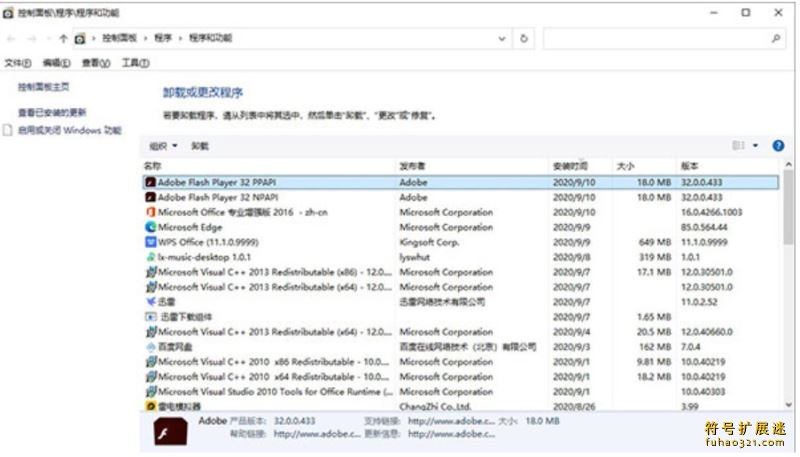Go up one folder level arrow
The height and width of the screenshot is (457, 800).
click(x=63, y=38)
